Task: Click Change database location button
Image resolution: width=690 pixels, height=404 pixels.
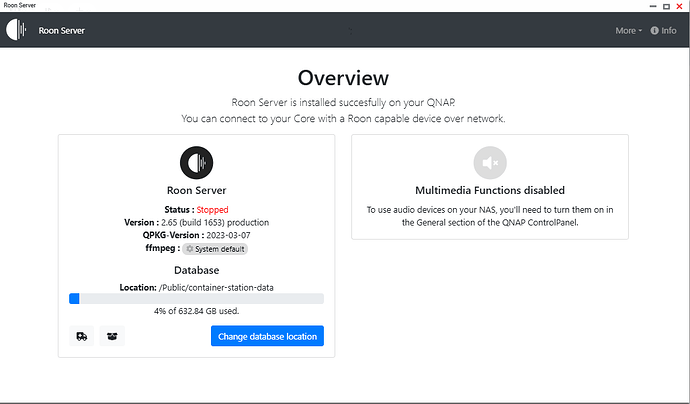Action: point(267,336)
